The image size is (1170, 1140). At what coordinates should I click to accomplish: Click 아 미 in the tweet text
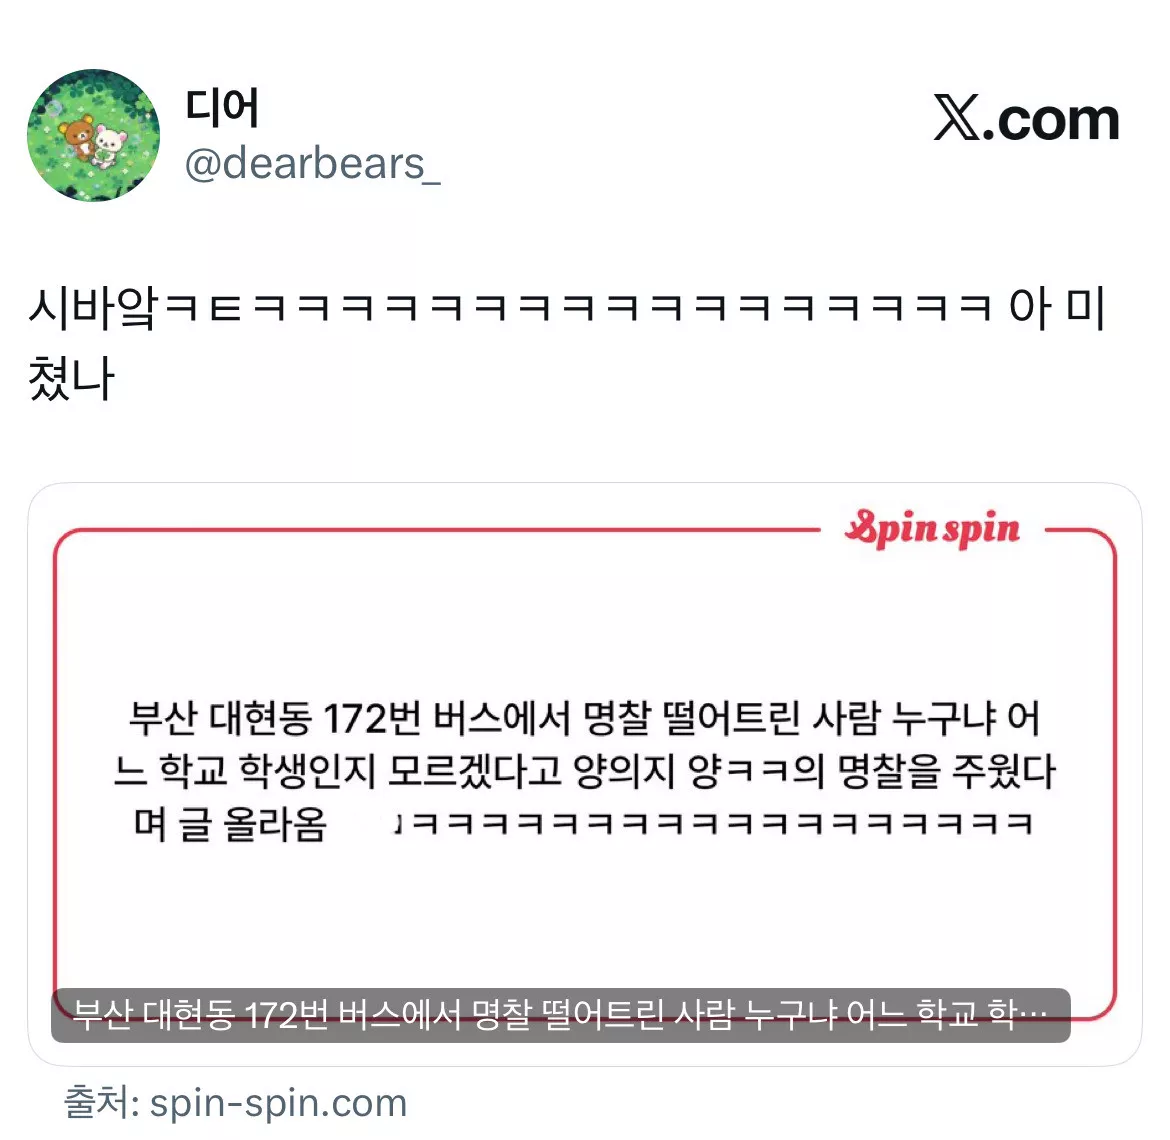(1057, 307)
